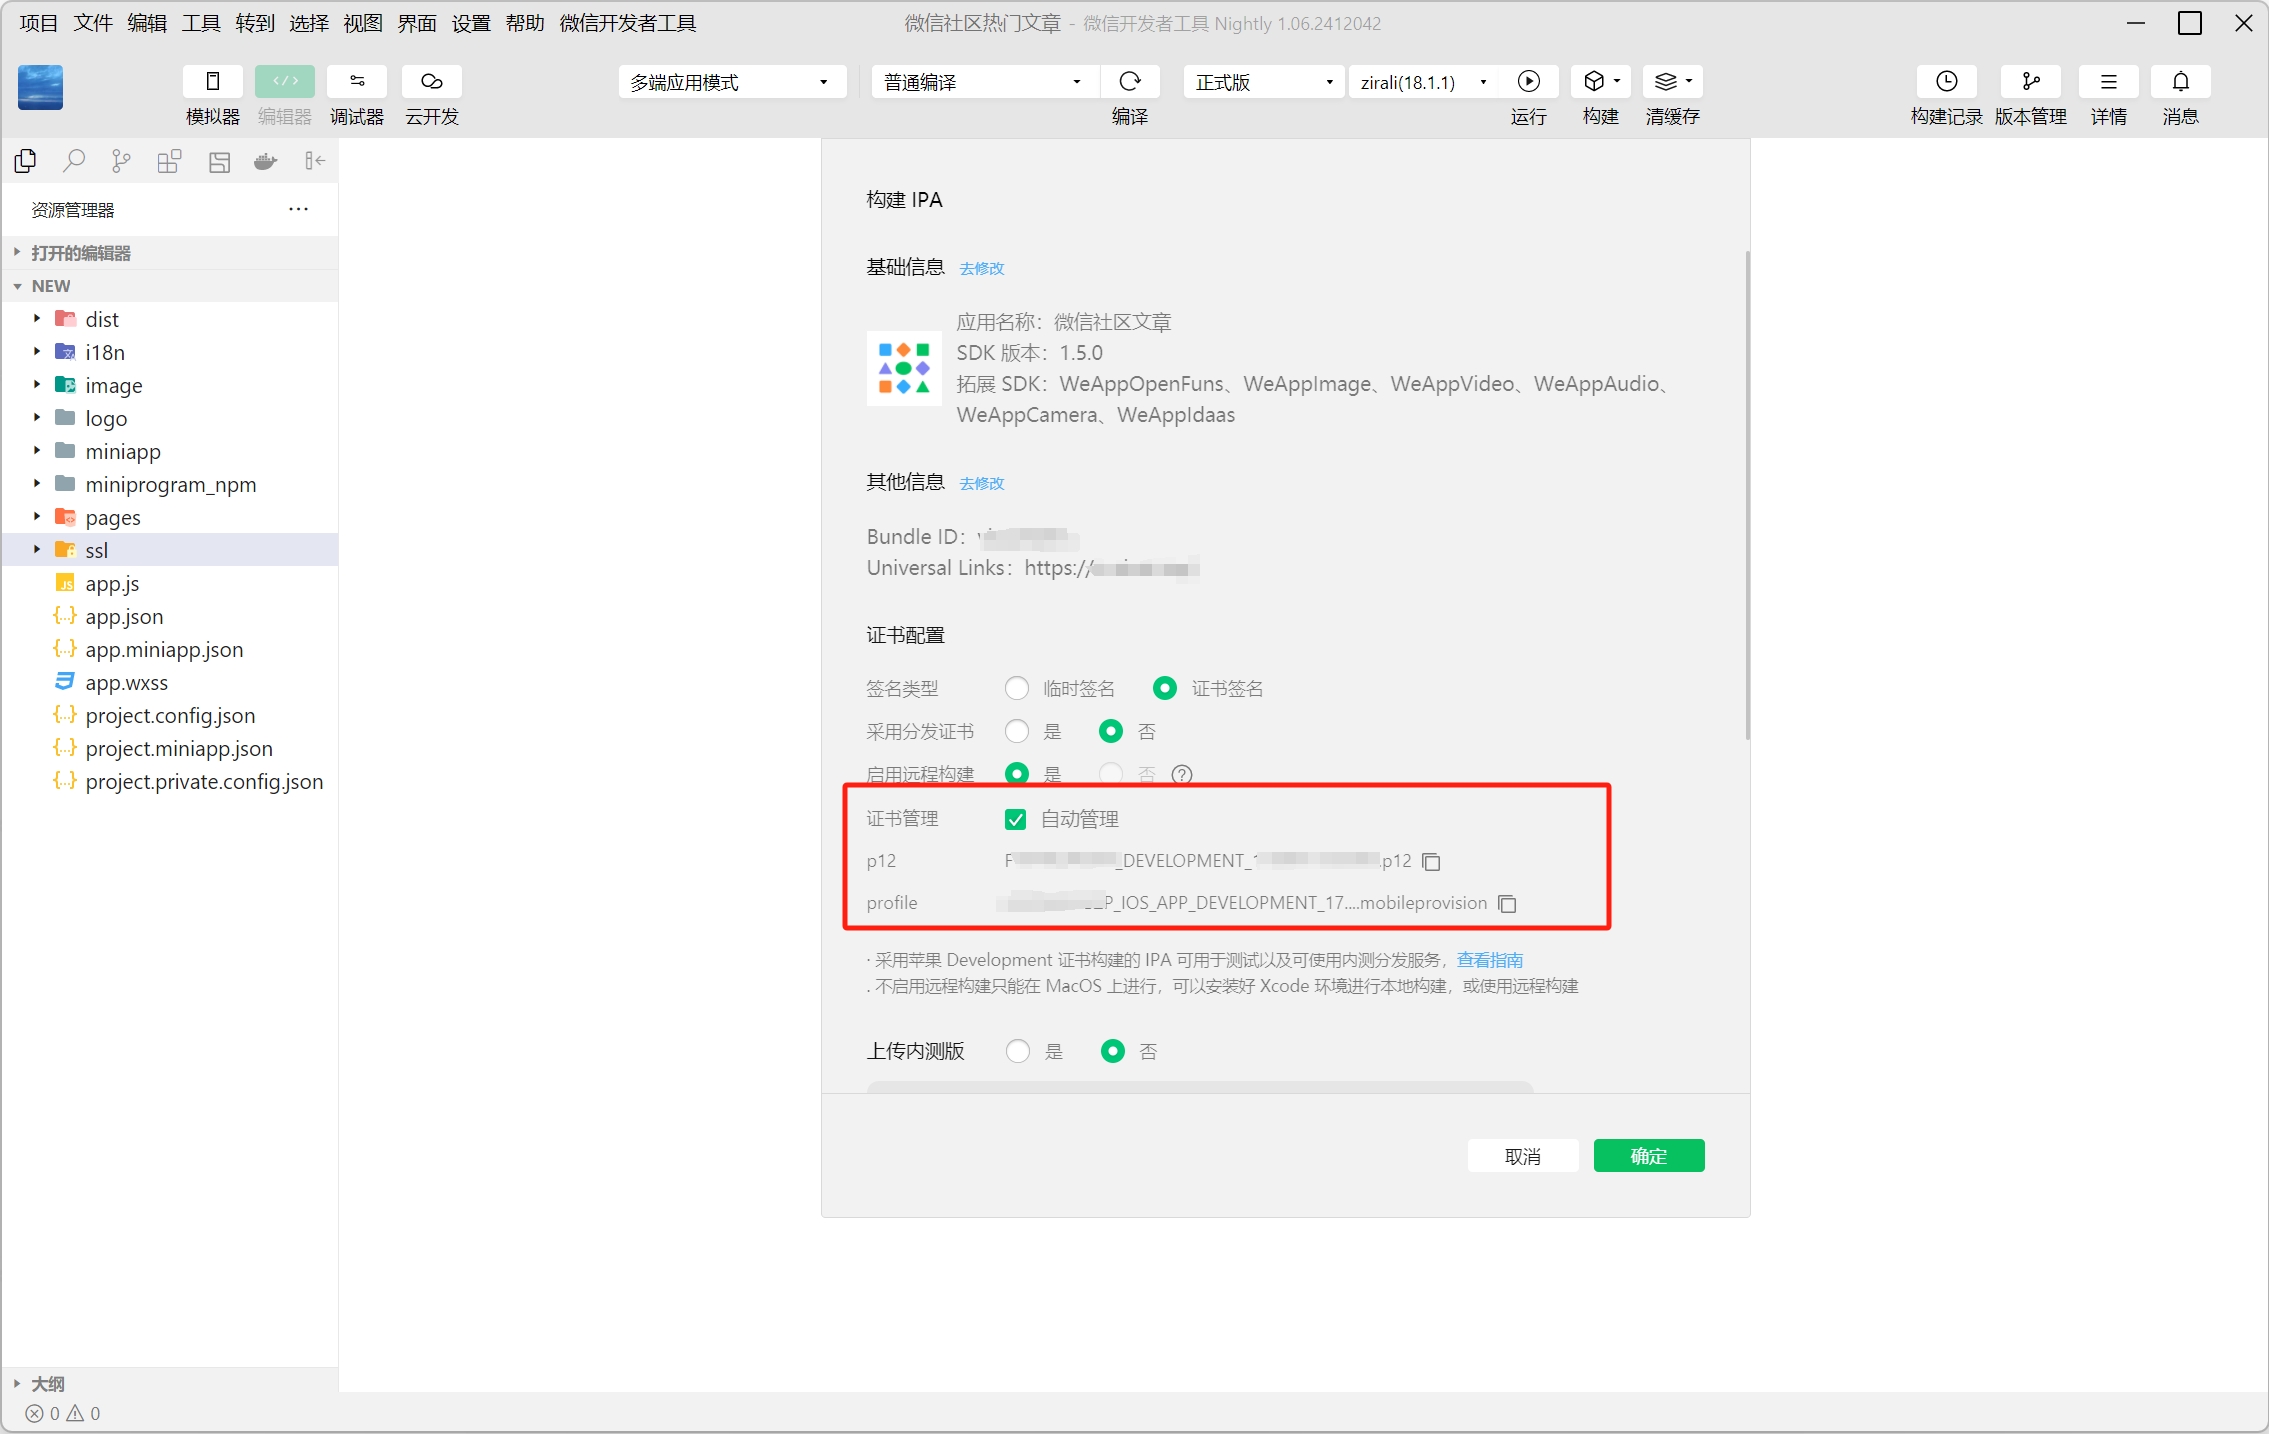This screenshot has width=2269, height=1434.
Task: Select 否 for upload beta (上传内测版)
Action: point(1113,1052)
